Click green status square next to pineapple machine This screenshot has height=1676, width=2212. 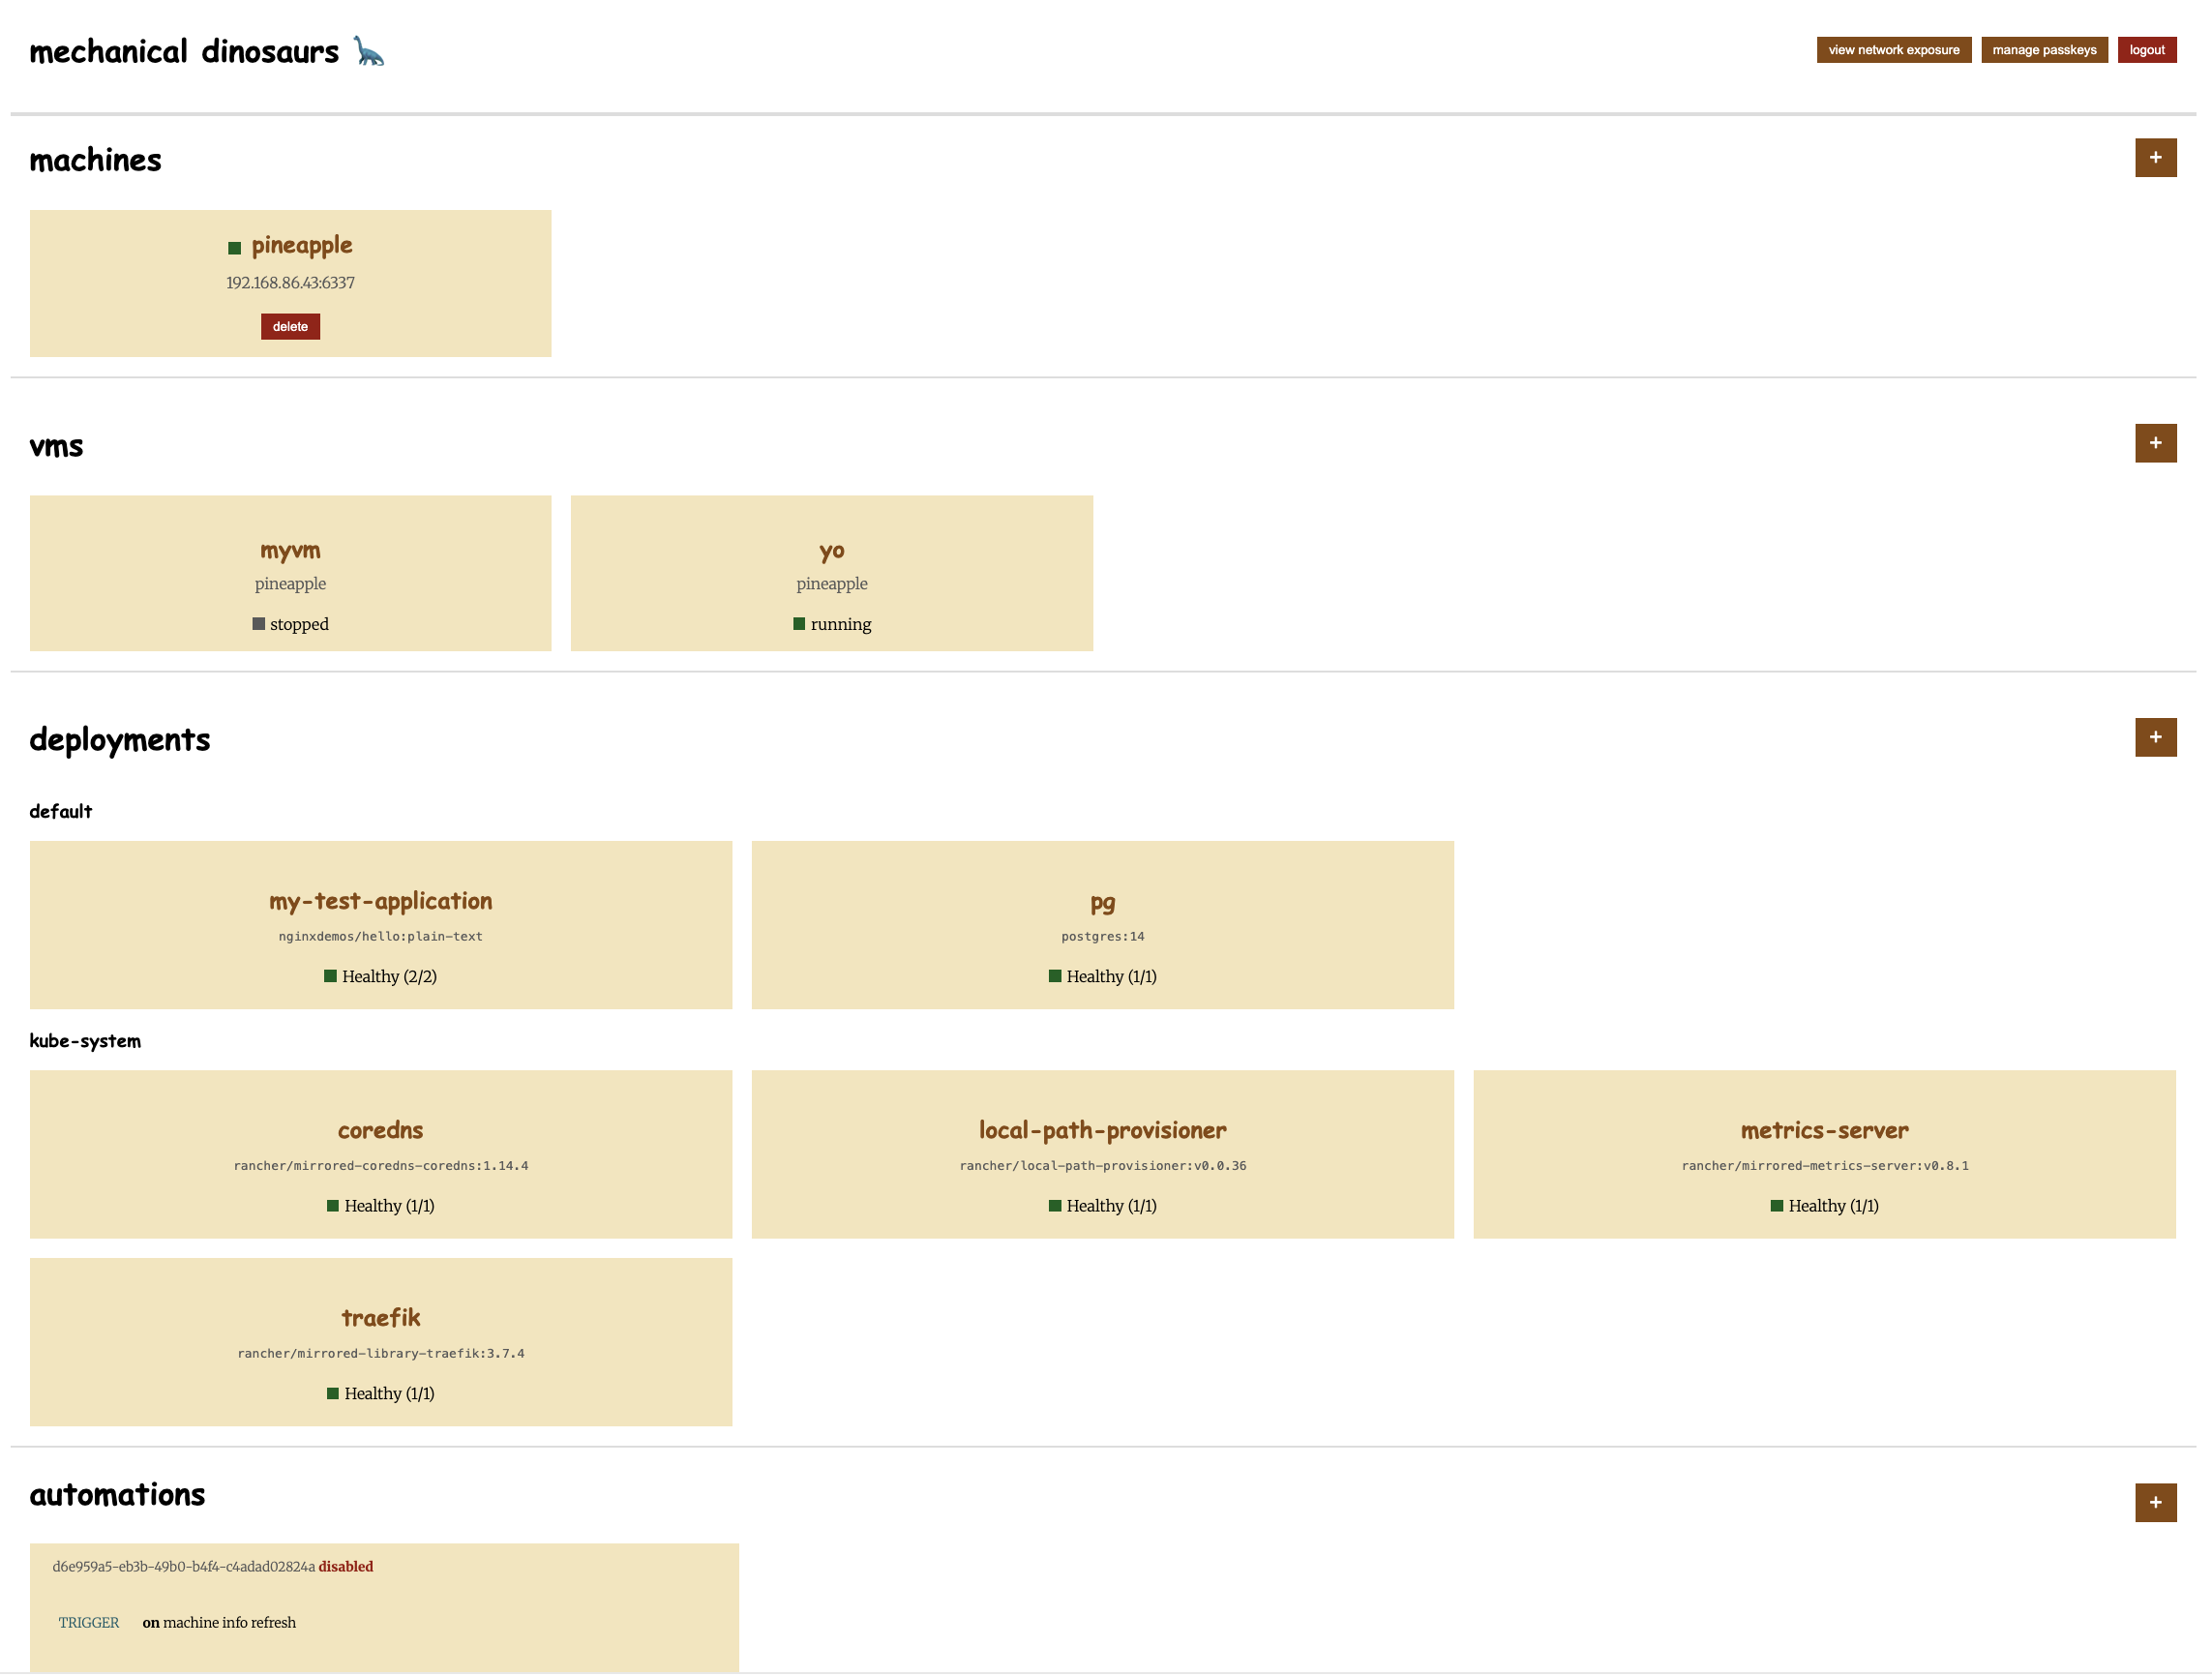(234, 248)
